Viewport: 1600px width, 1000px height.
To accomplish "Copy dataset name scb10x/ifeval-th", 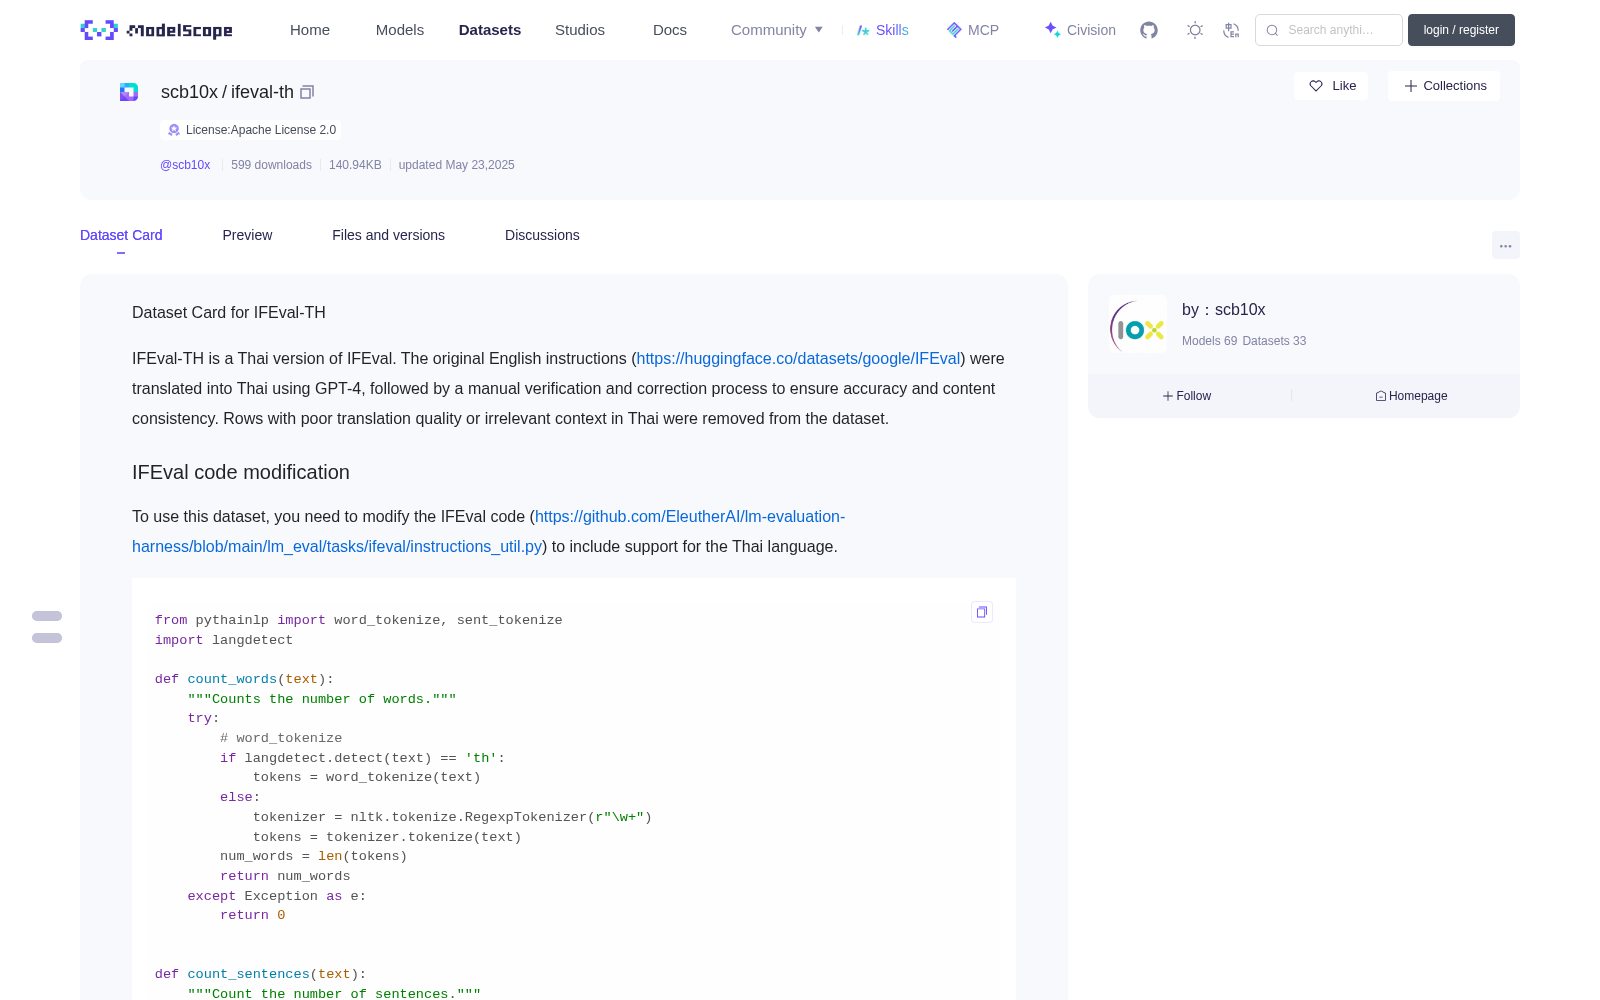I will 307,92.
